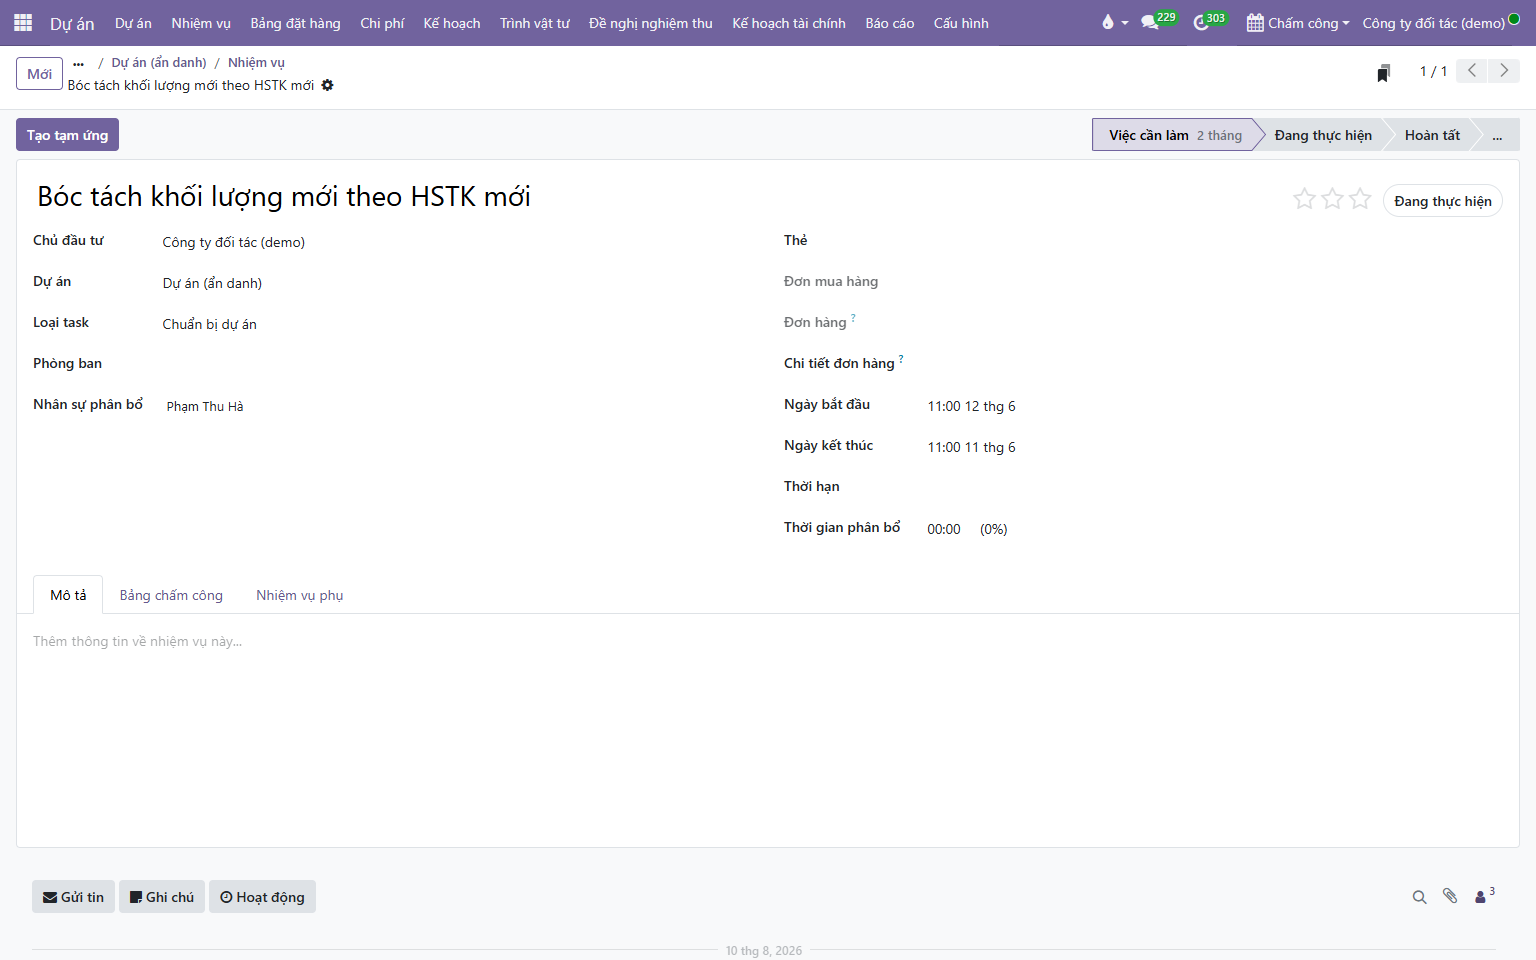Open the Bảng đặt hàng menu

click(x=296, y=23)
